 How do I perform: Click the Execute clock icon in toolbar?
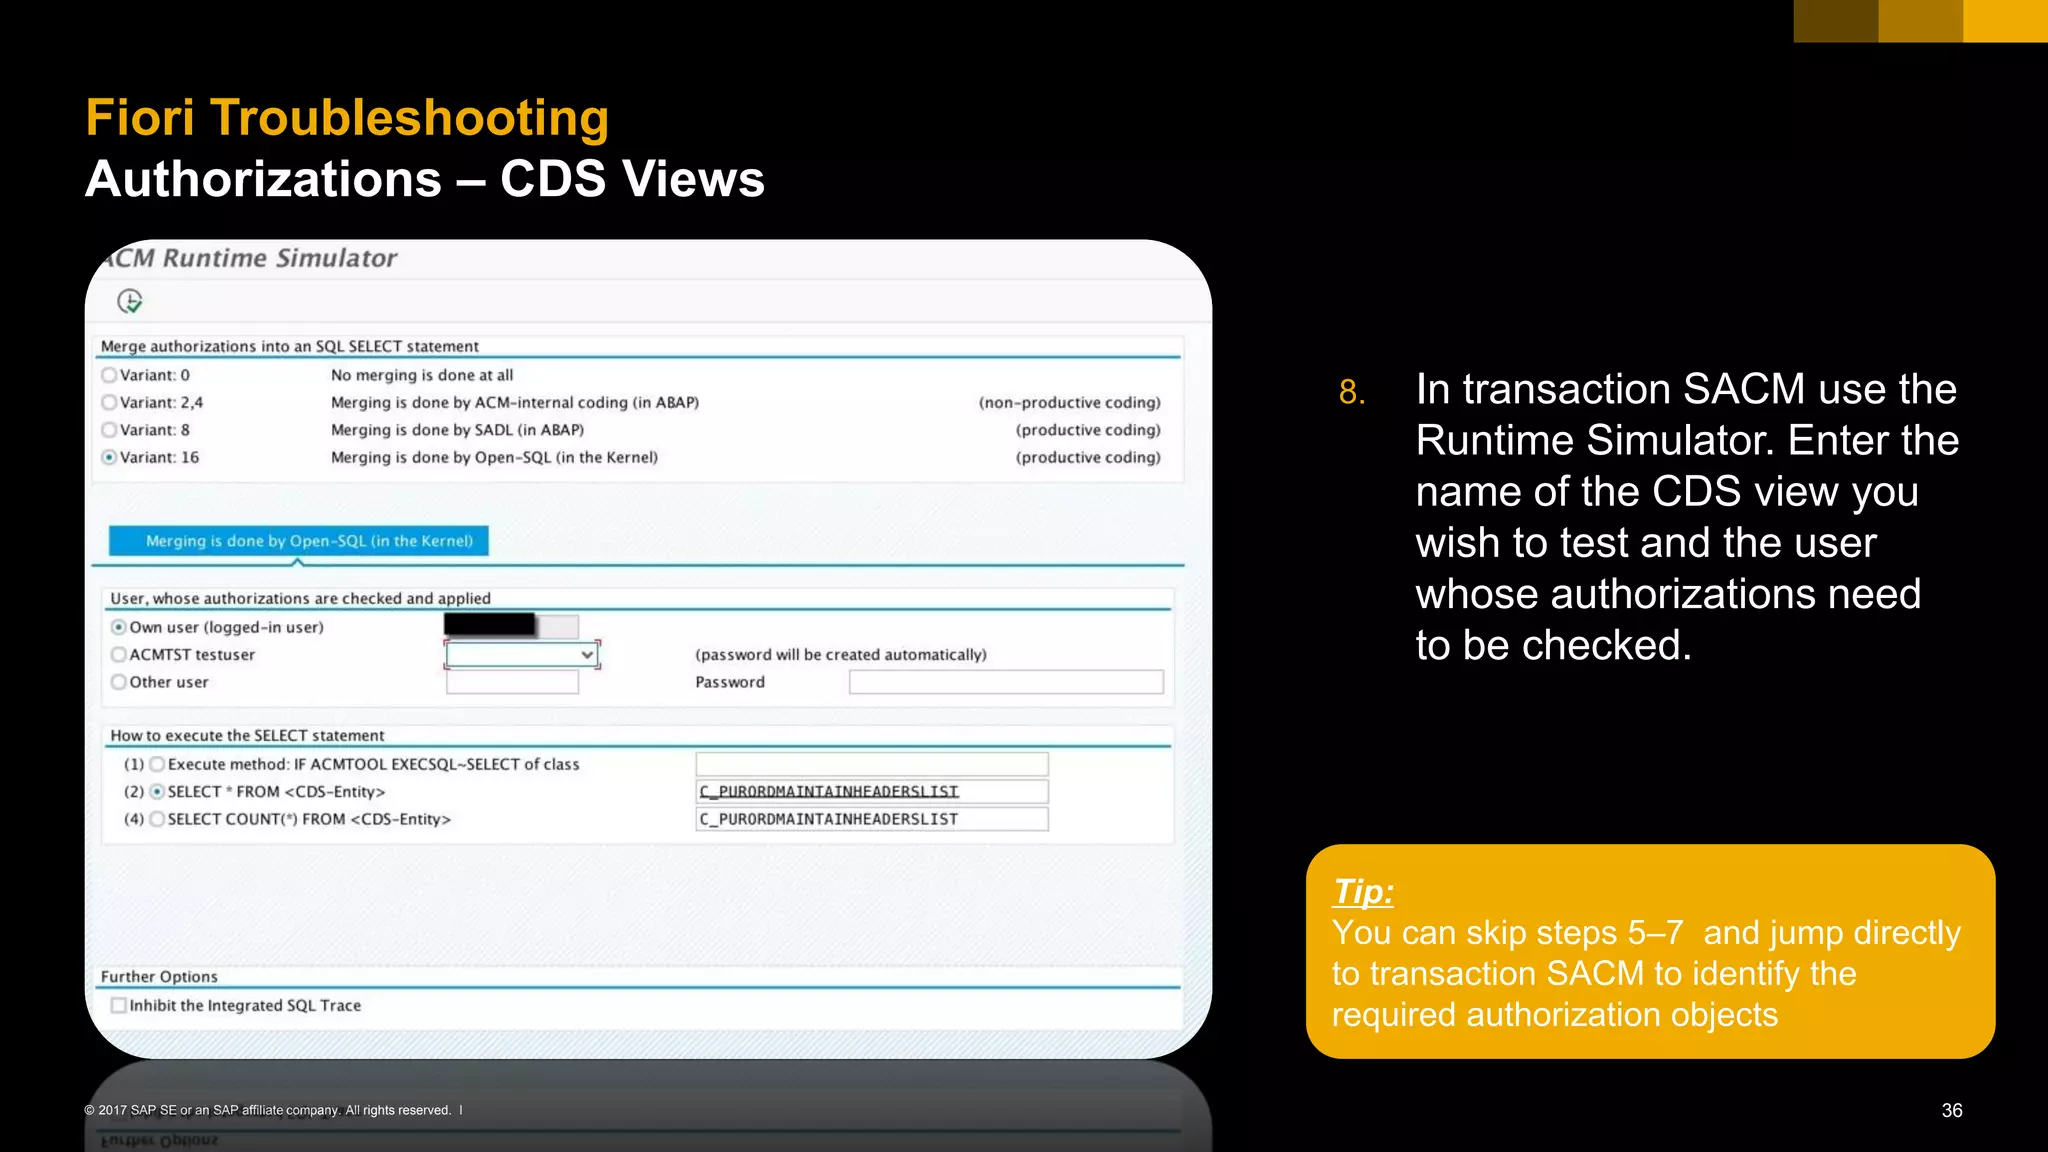pos(130,301)
